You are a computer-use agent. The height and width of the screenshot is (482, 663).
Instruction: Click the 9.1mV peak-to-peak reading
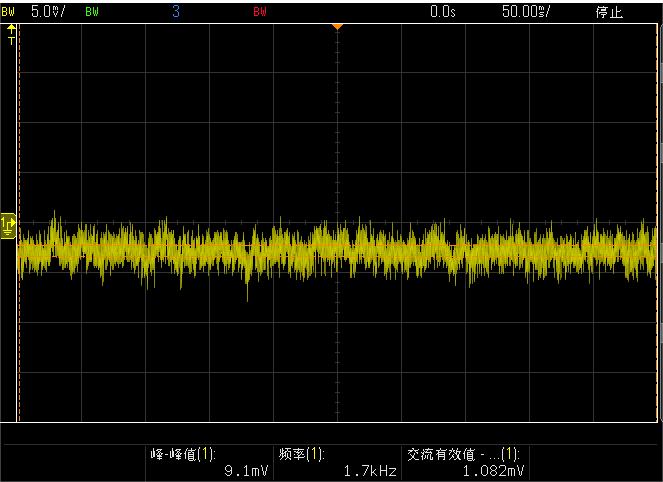247,470
